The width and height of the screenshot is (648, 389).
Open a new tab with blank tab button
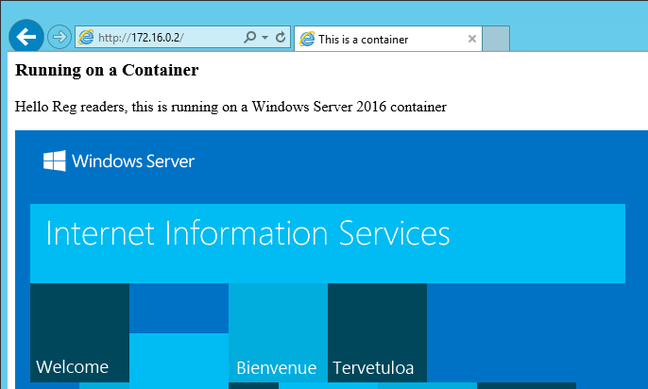pyautogui.click(x=496, y=39)
